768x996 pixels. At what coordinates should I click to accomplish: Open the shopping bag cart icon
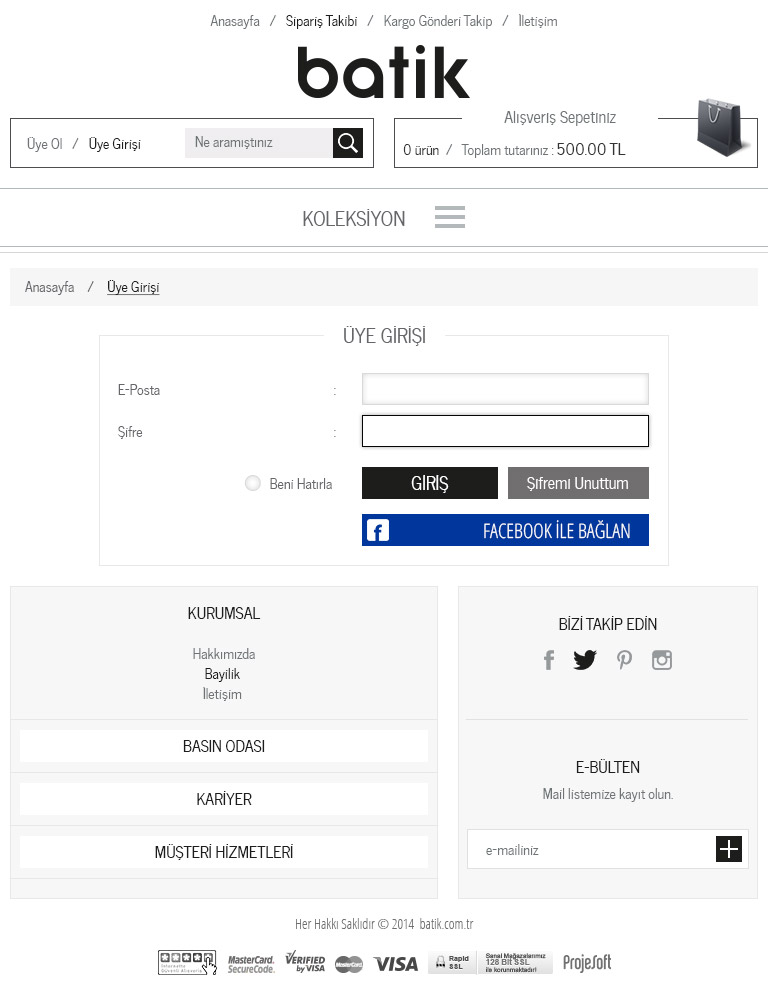723,128
